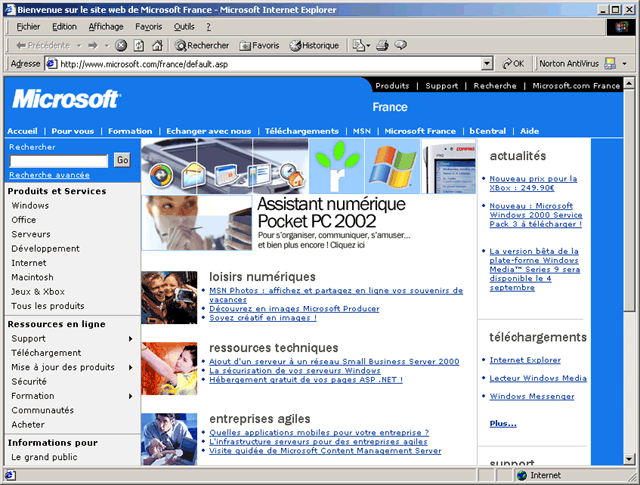The image size is (640, 485).
Task: Stop page loading with the Stop icon
Action: 121,45
